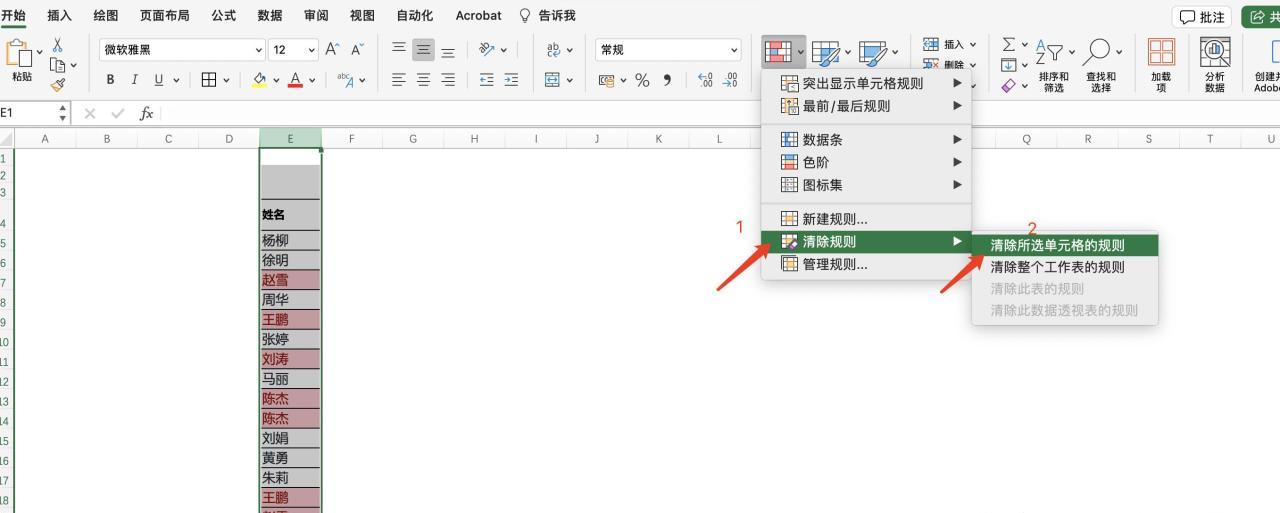Toggle middle vertical alignment
The image size is (1280, 513).
coord(424,49)
